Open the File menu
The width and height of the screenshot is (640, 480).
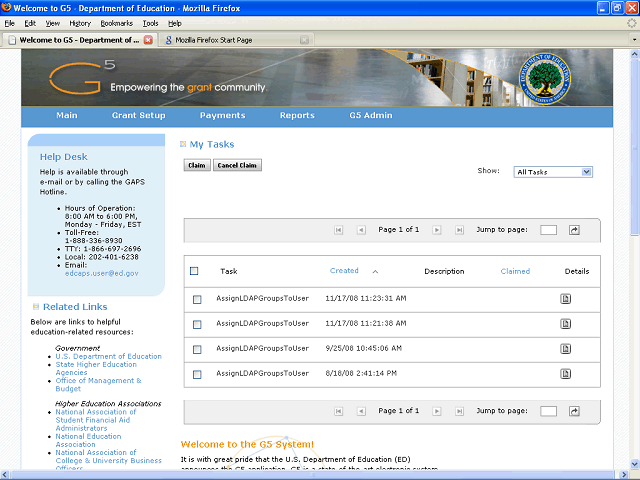(x=9, y=23)
